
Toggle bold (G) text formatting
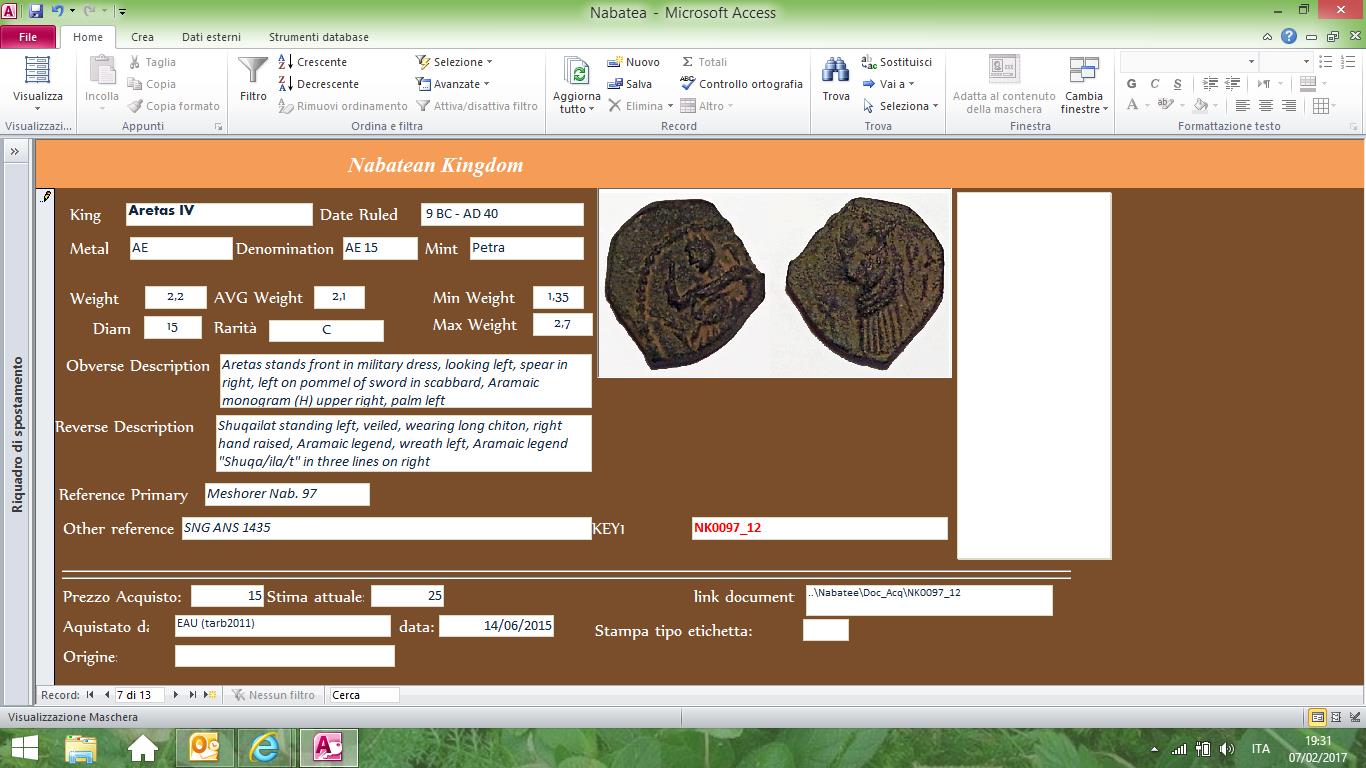(1132, 84)
